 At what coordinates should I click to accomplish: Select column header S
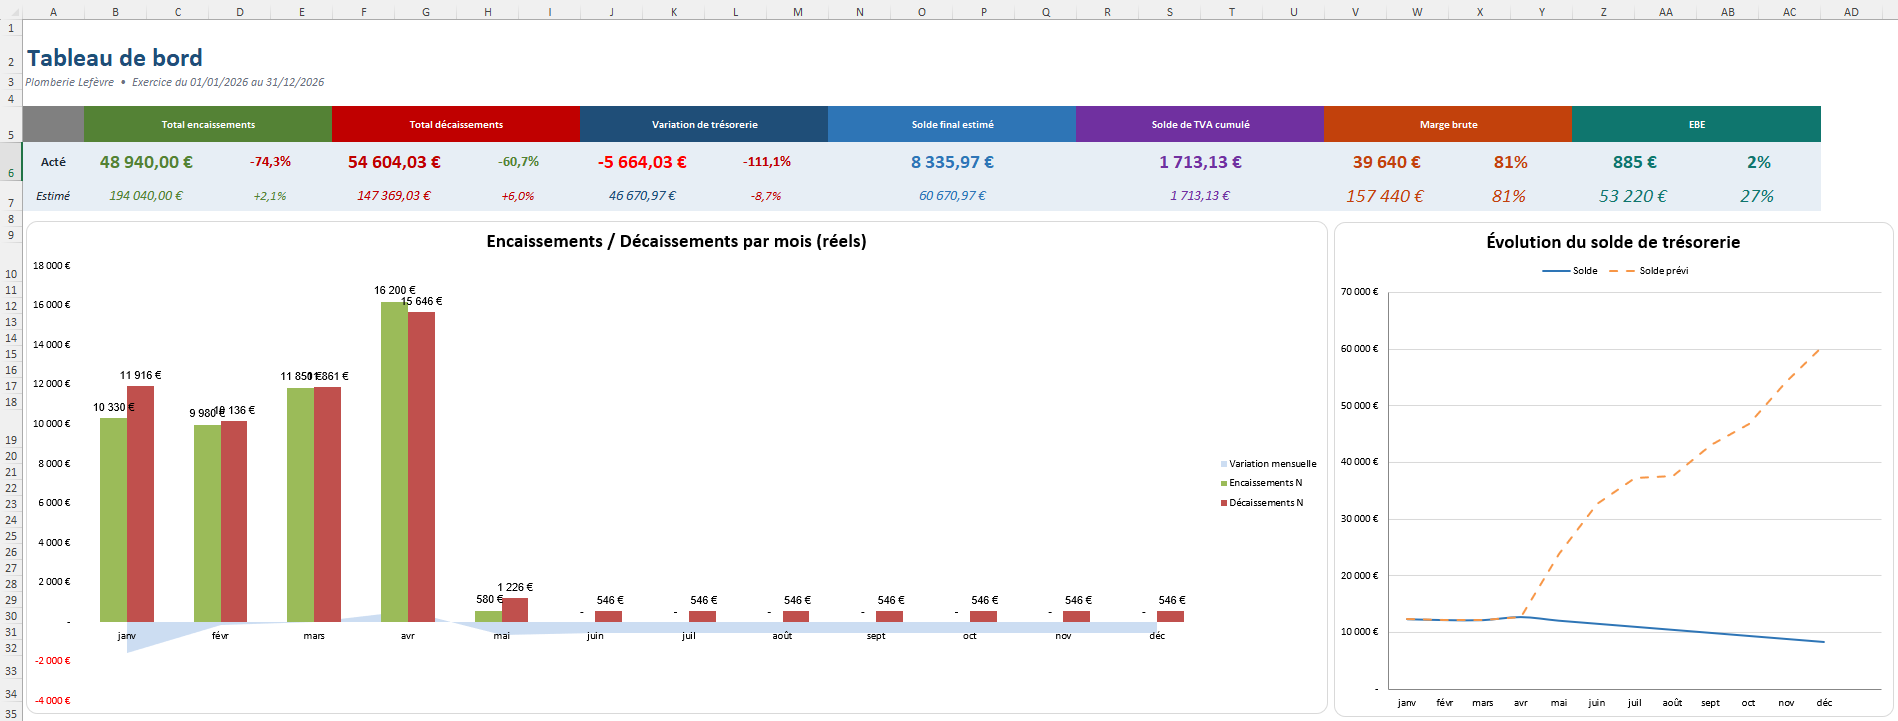[x=1169, y=12]
